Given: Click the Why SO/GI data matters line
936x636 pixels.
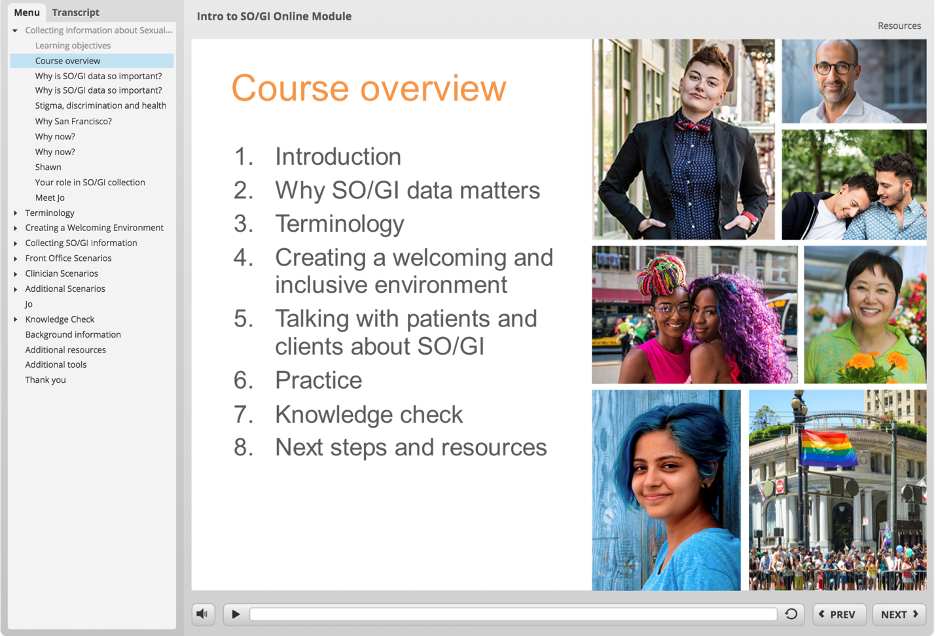Looking at the screenshot, I should click(x=407, y=191).
